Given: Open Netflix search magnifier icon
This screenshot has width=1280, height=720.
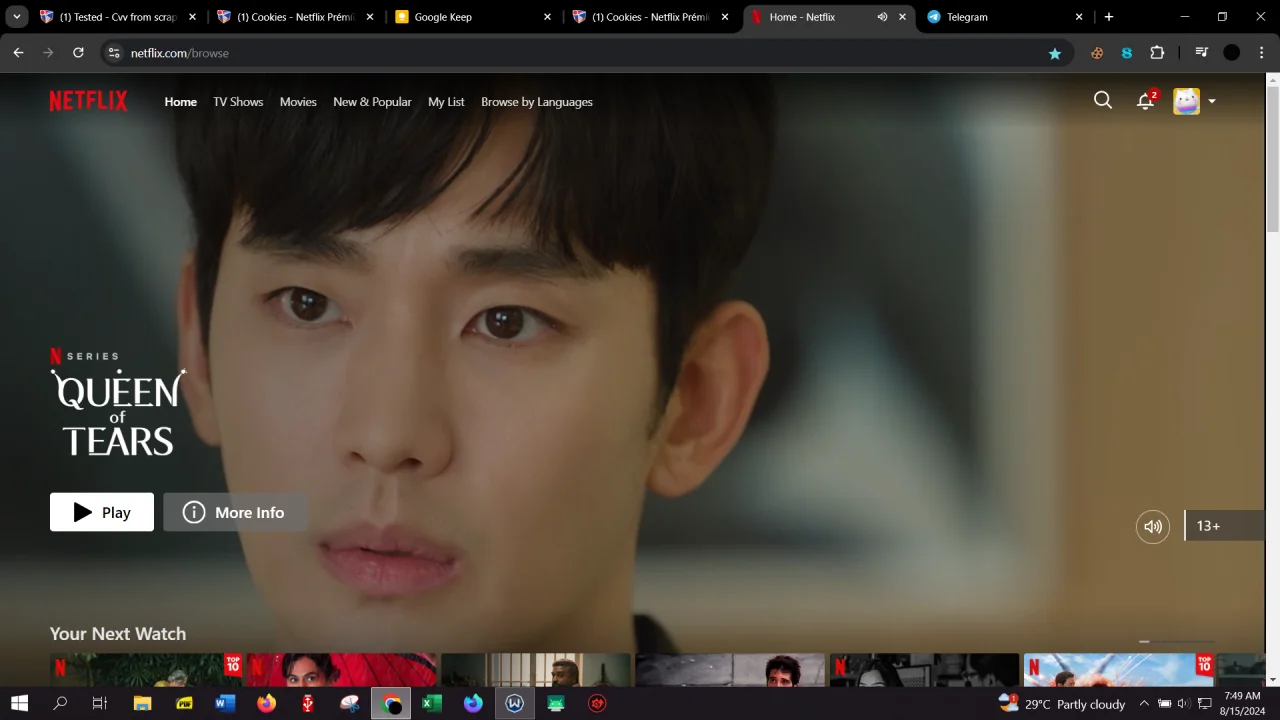Looking at the screenshot, I should [1103, 100].
